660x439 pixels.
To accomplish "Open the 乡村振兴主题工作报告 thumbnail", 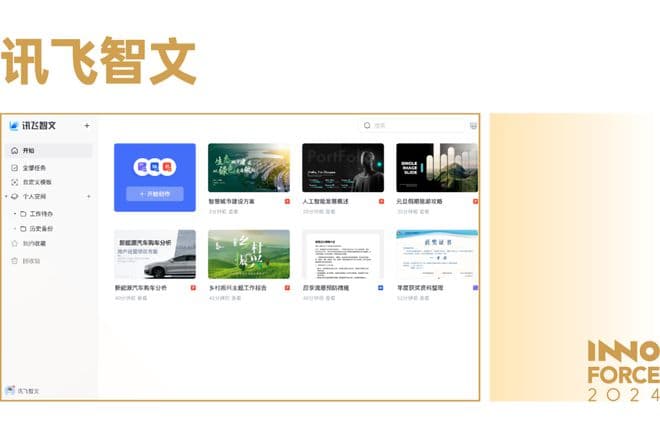I will (x=248, y=254).
